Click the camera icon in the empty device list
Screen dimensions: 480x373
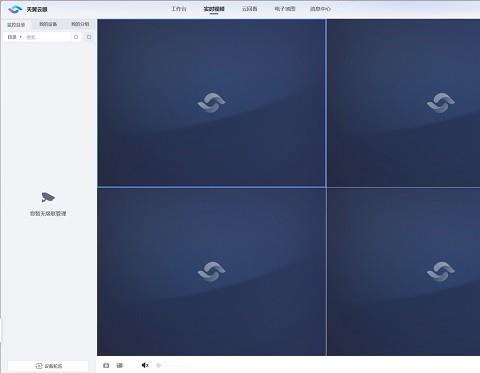48,197
